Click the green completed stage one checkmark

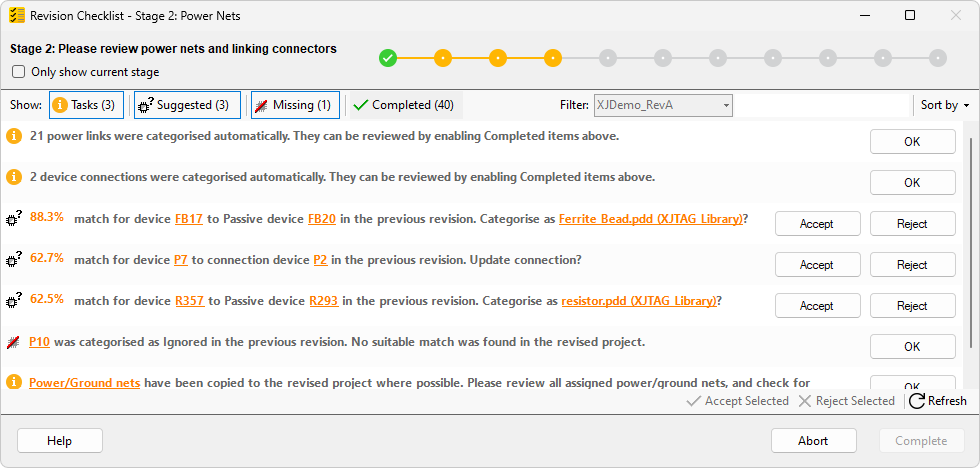click(388, 58)
